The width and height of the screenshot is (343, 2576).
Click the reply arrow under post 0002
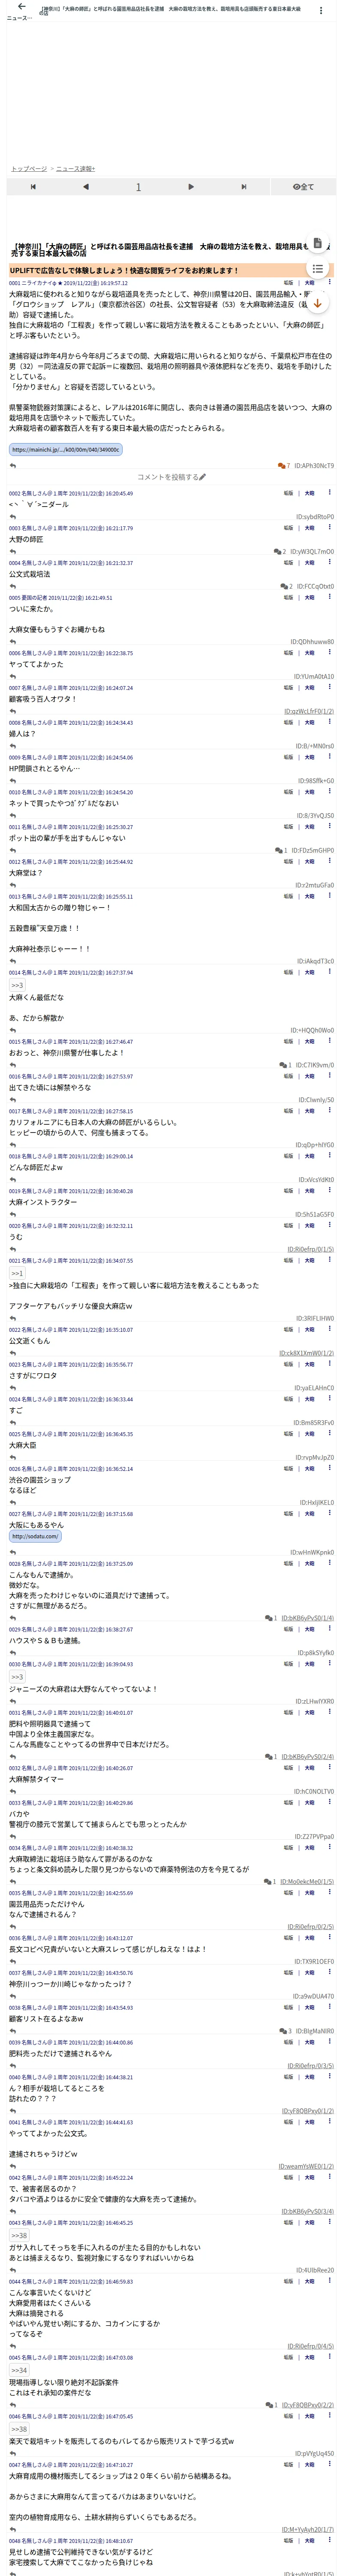pos(13,517)
